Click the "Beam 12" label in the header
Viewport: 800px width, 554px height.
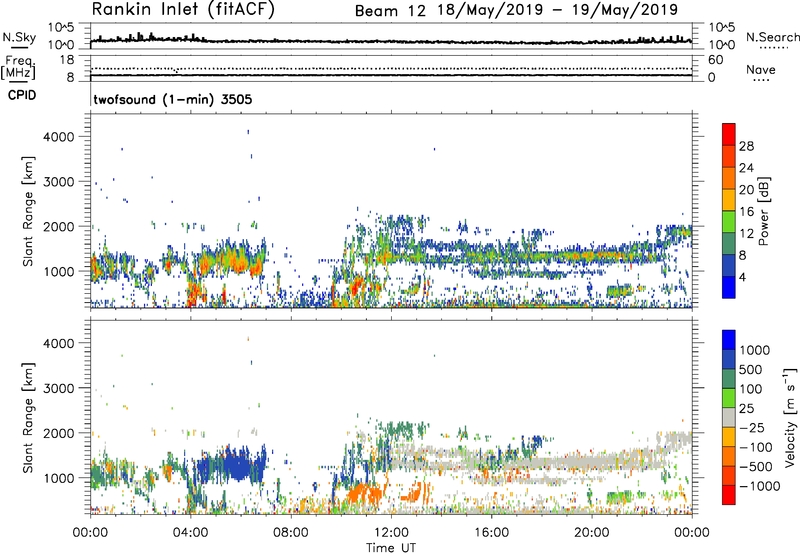coord(390,10)
